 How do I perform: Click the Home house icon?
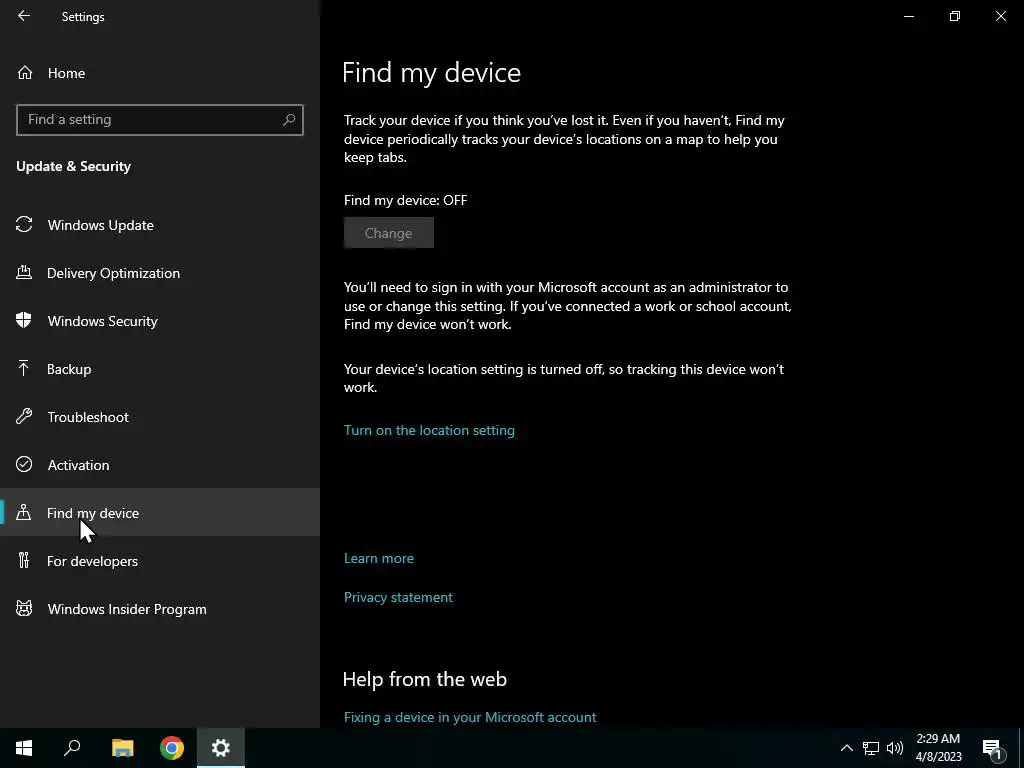tap(25, 72)
